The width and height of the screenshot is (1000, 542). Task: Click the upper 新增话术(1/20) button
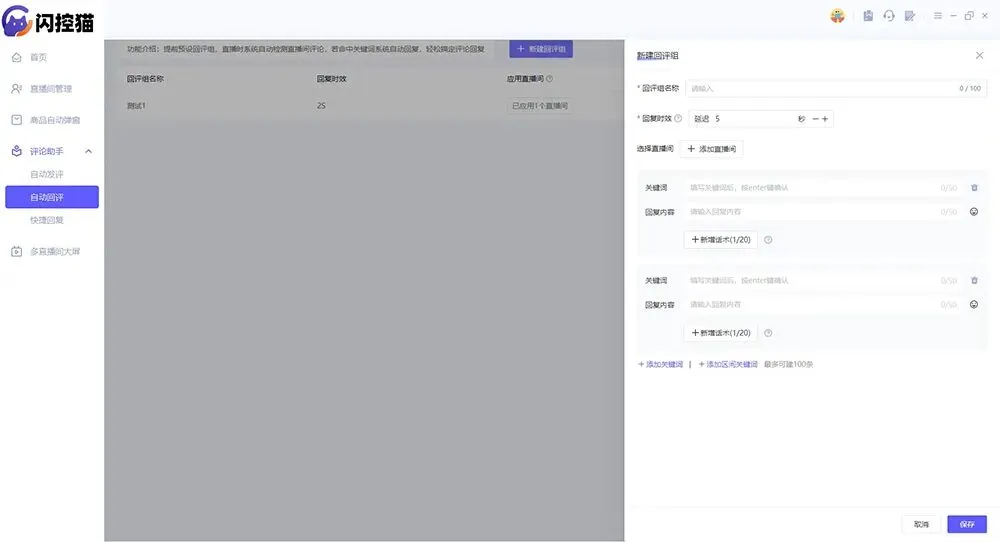point(721,240)
